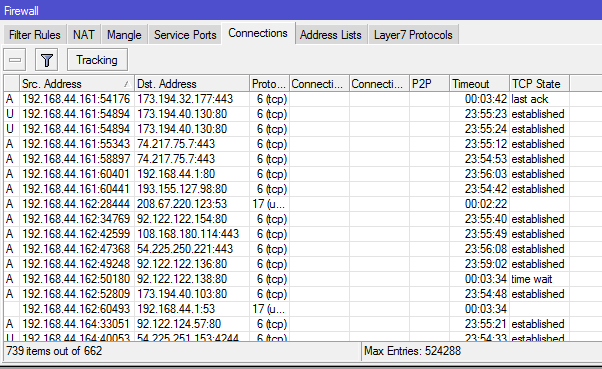Sort by Src. Address column header

pyautogui.click(x=76, y=84)
